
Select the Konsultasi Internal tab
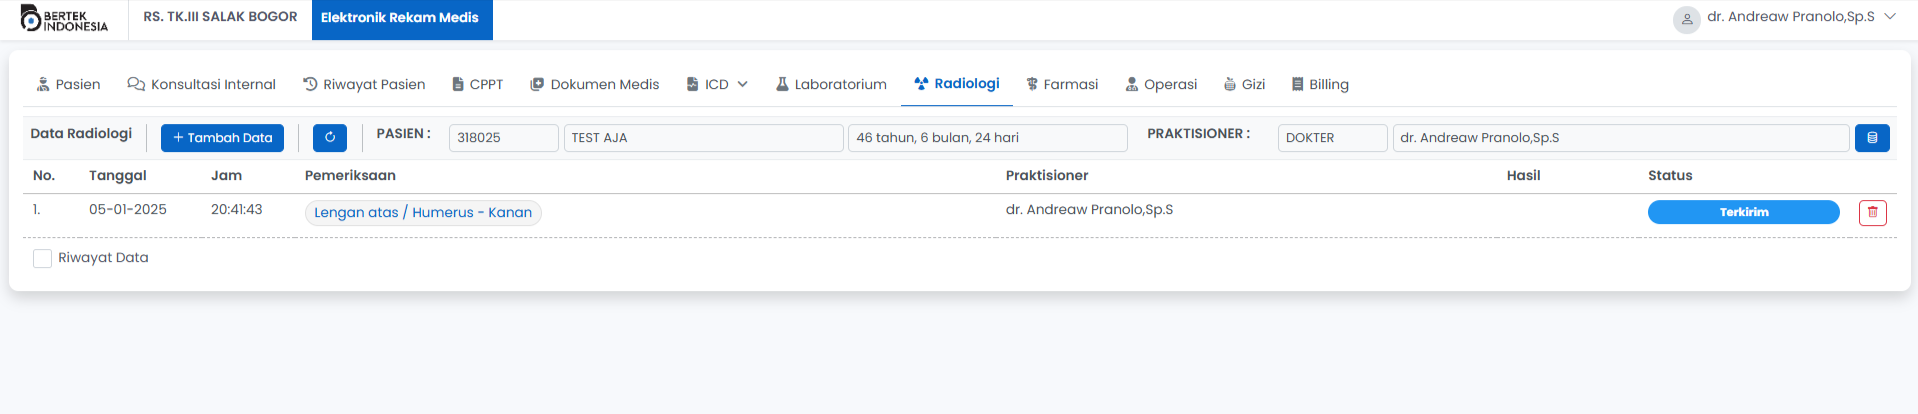(201, 84)
